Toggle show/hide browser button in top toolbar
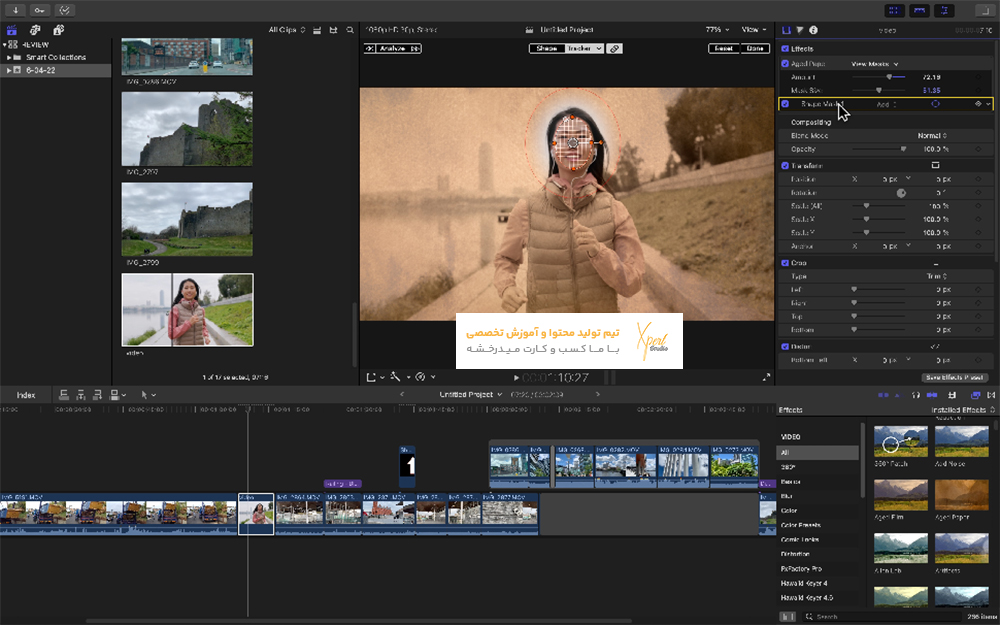The image size is (1000, 625). 895,10
